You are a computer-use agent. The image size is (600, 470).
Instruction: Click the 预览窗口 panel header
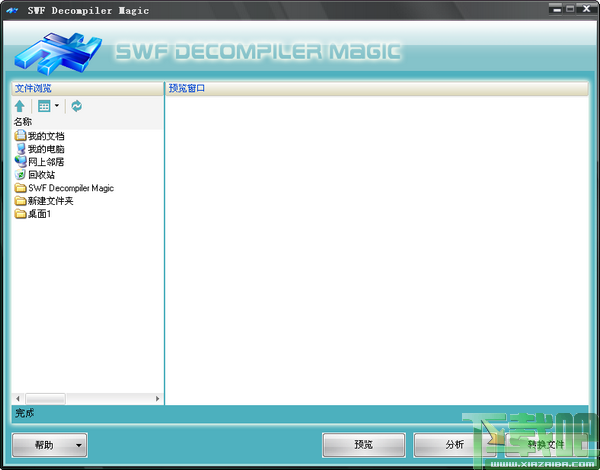pyautogui.click(x=377, y=88)
